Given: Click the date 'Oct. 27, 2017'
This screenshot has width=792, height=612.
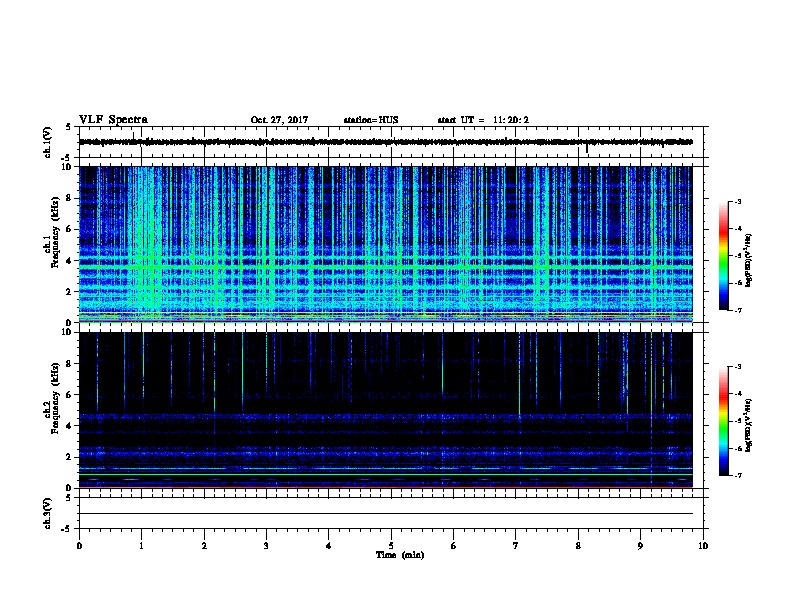Looking at the screenshot, I should point(279,120).
